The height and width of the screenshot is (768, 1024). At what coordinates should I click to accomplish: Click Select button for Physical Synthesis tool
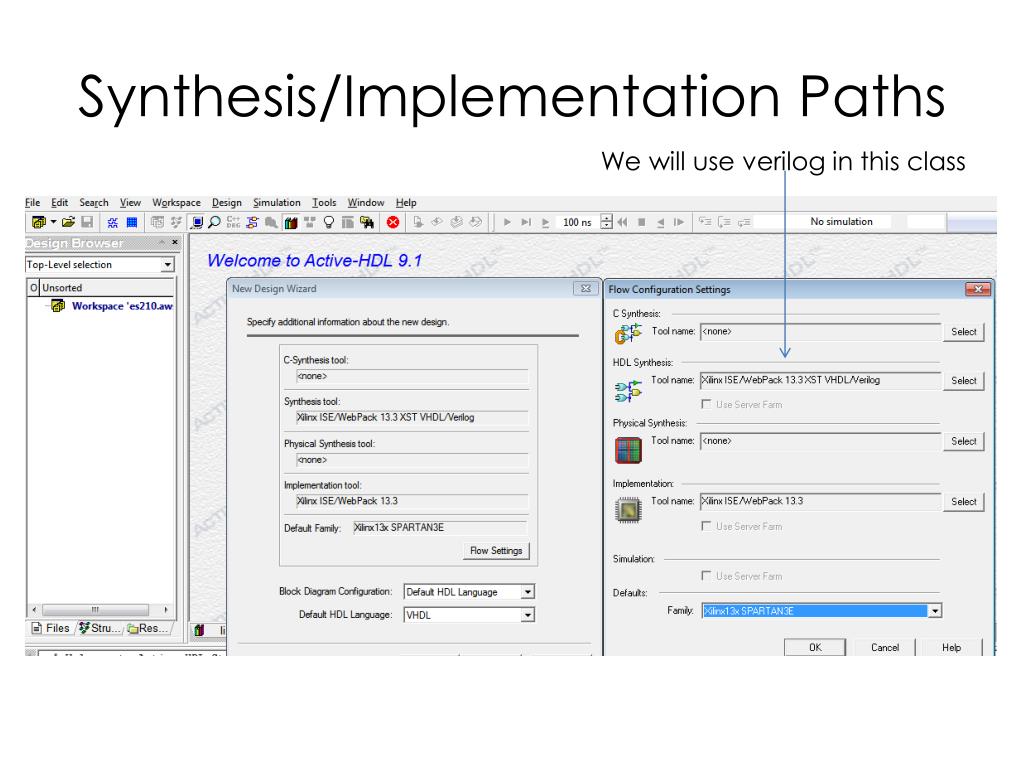tap(963, 441)
